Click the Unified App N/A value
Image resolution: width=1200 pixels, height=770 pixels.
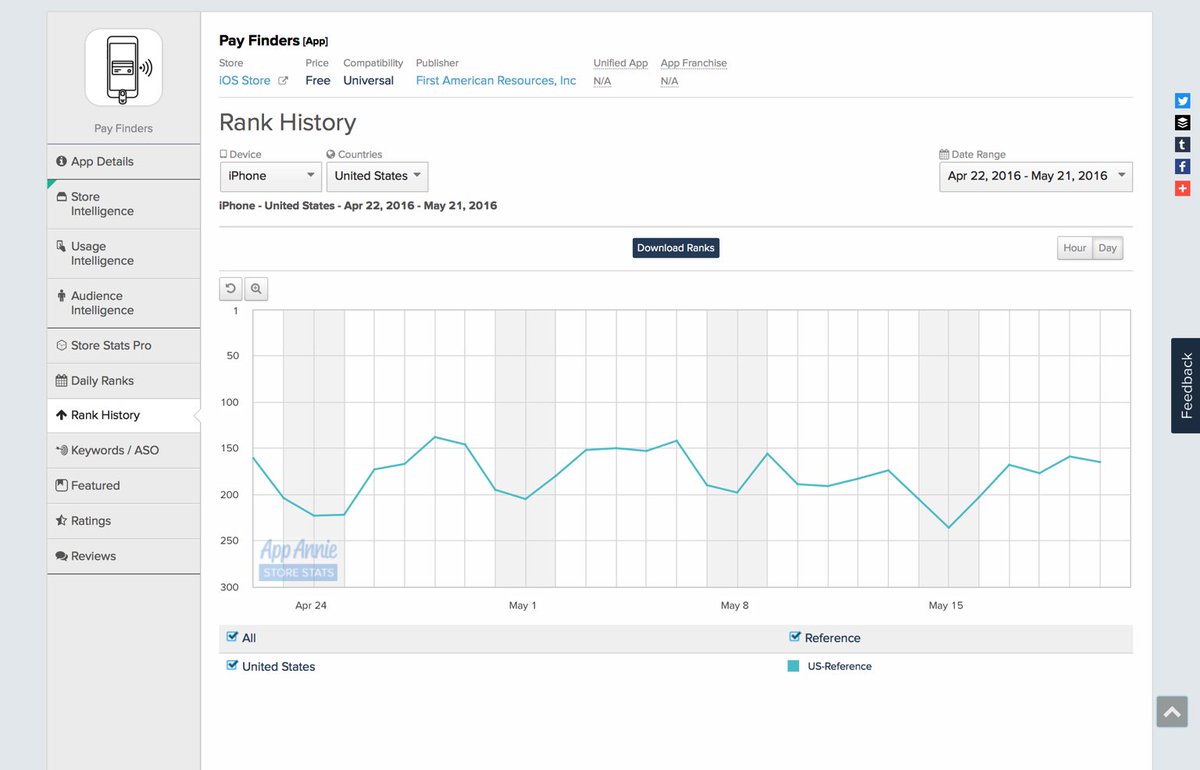click(x=602, y=81)
